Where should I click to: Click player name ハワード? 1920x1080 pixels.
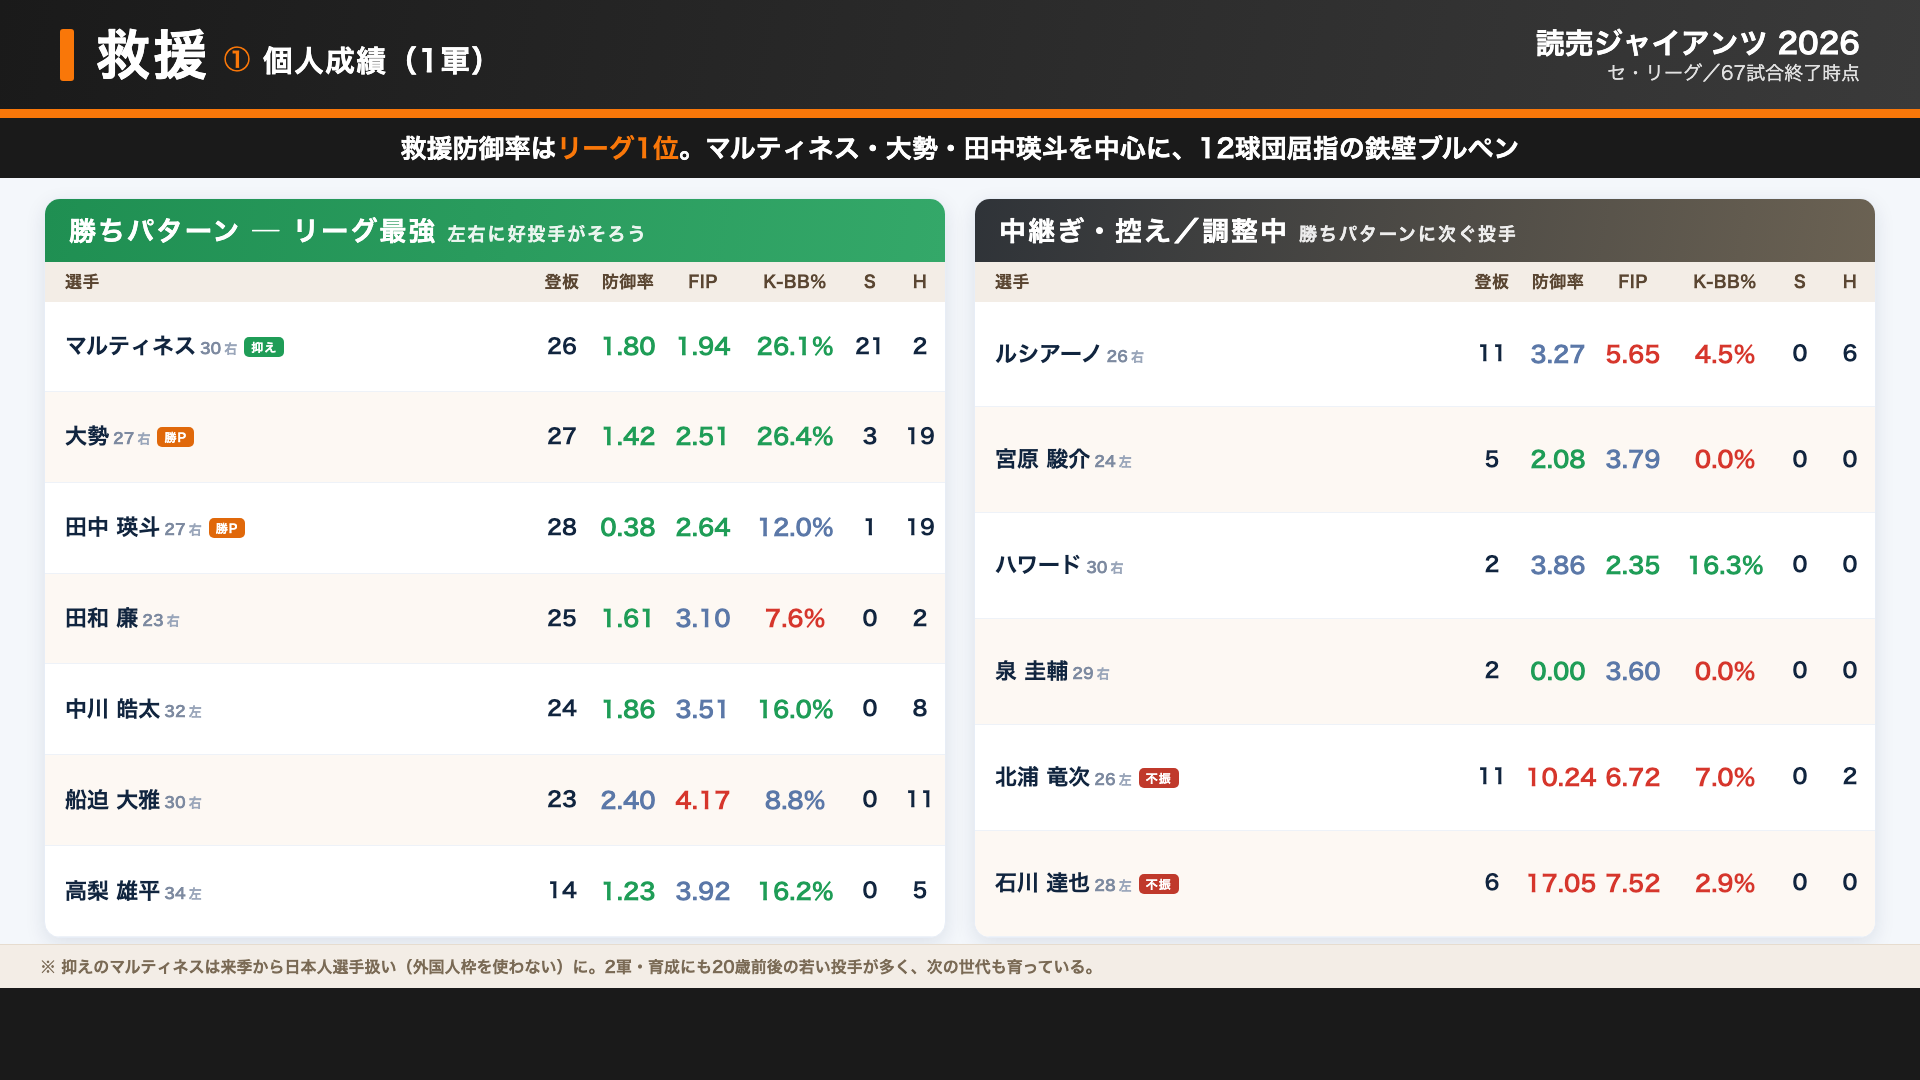1038,565
